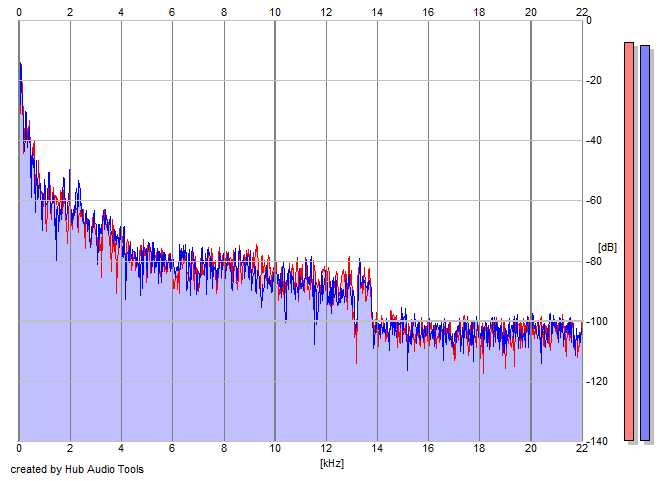The width and height of the screenshot is (664, 481).
Task: Click the 'created by Hub Audio Tools' credit text
Action: [77, 469]
